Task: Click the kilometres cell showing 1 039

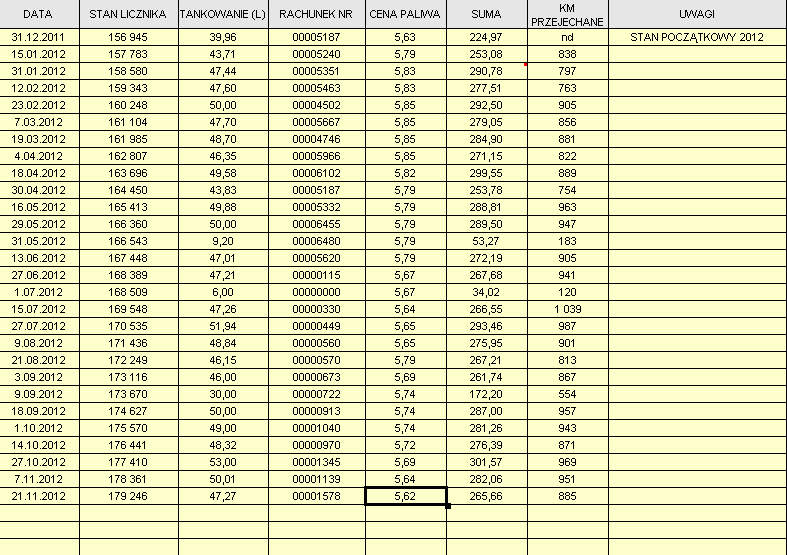Action: 567,309
